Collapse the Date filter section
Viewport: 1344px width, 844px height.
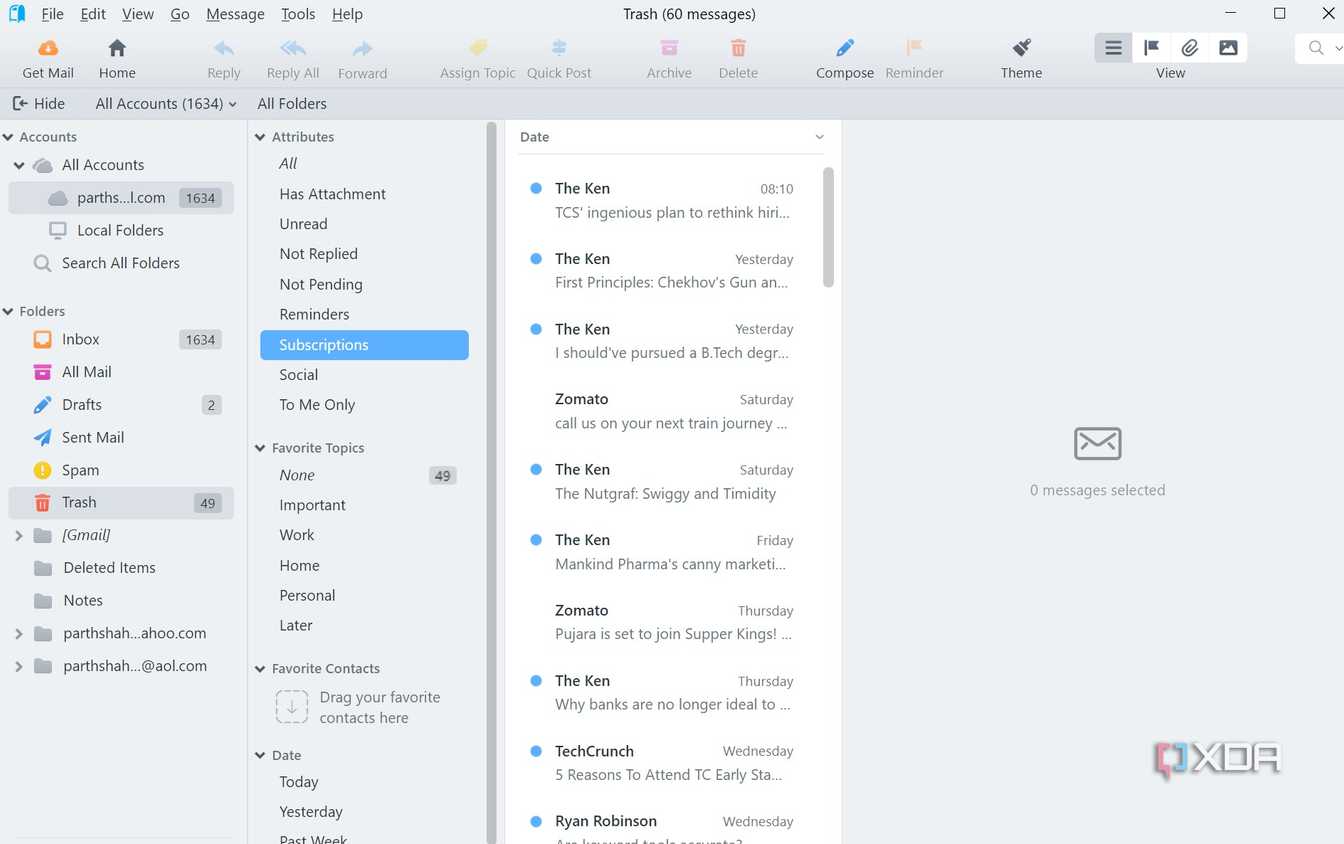(x=261, y=756)
